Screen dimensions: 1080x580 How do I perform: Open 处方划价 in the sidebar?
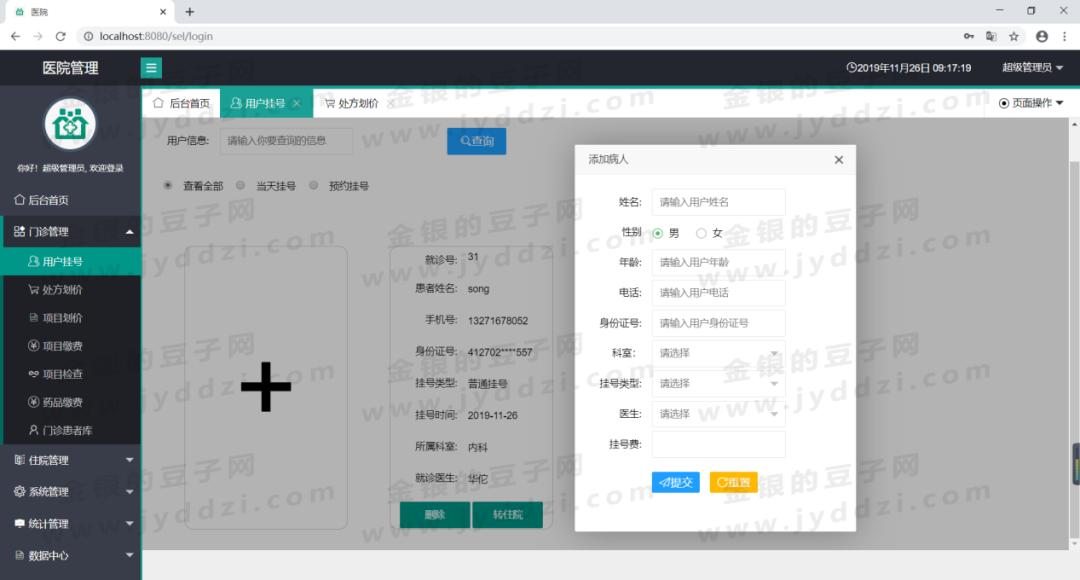point(70,289)
